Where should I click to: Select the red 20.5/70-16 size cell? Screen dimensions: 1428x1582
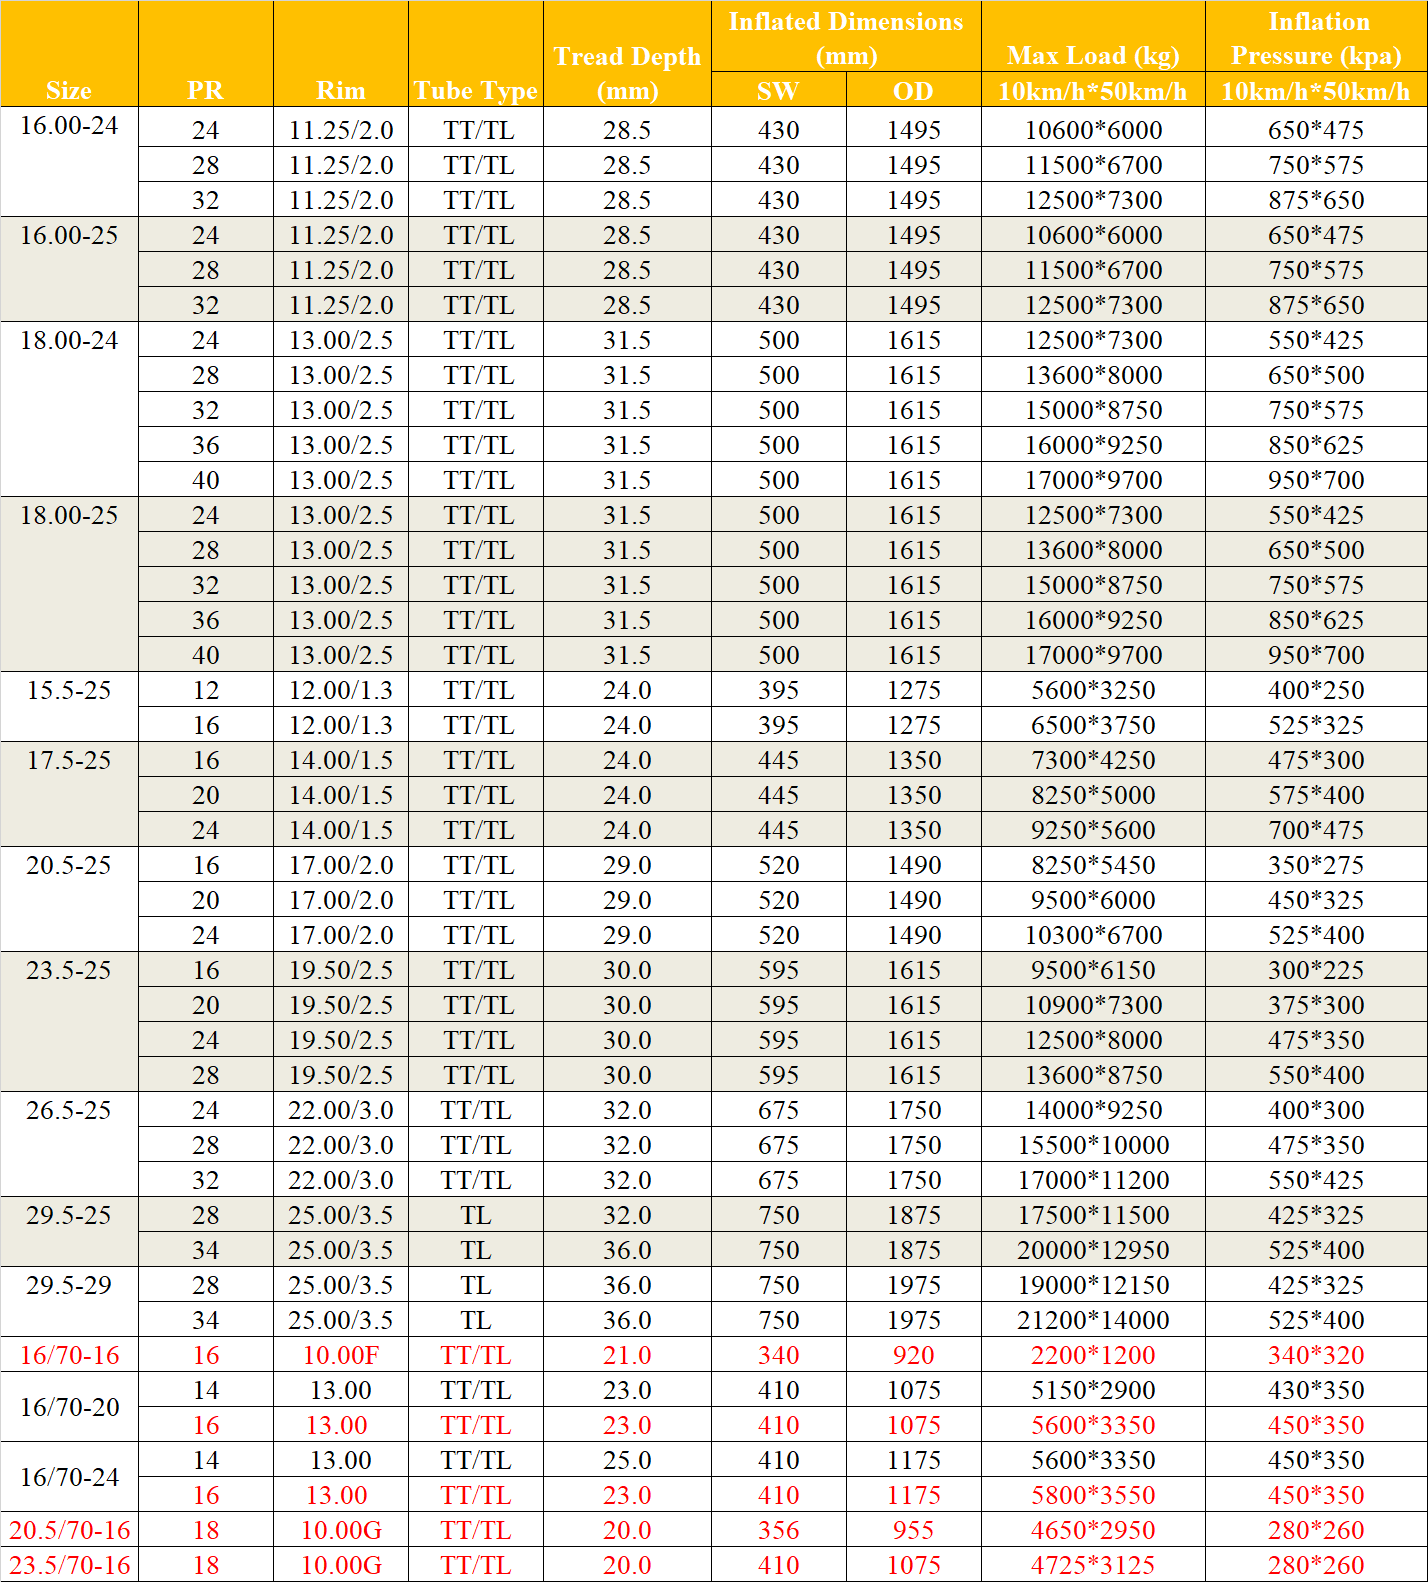tap(69, 1530)
